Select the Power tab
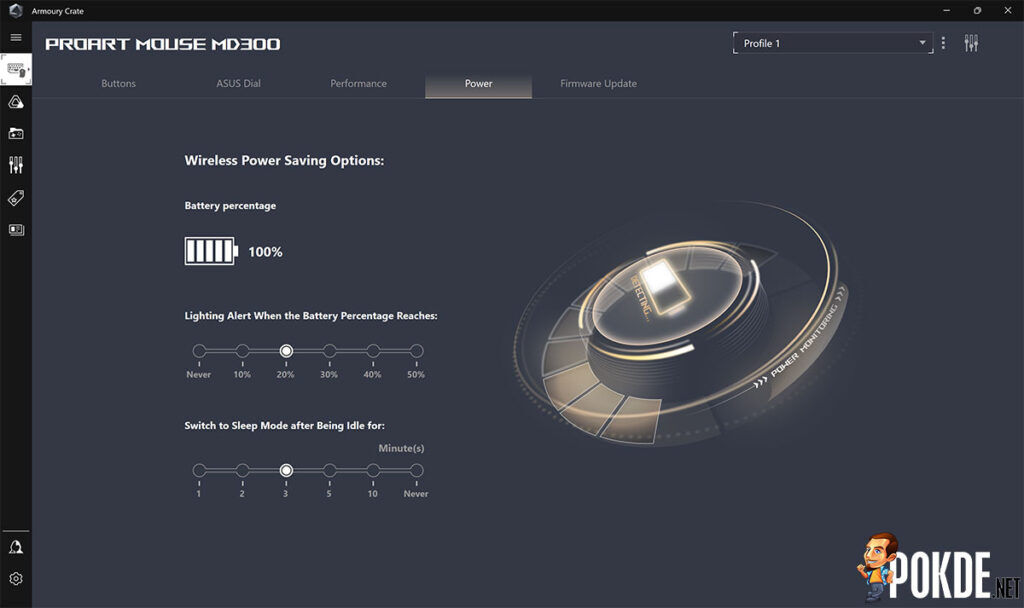1024x608 pixels. click(x=479, y=85)
